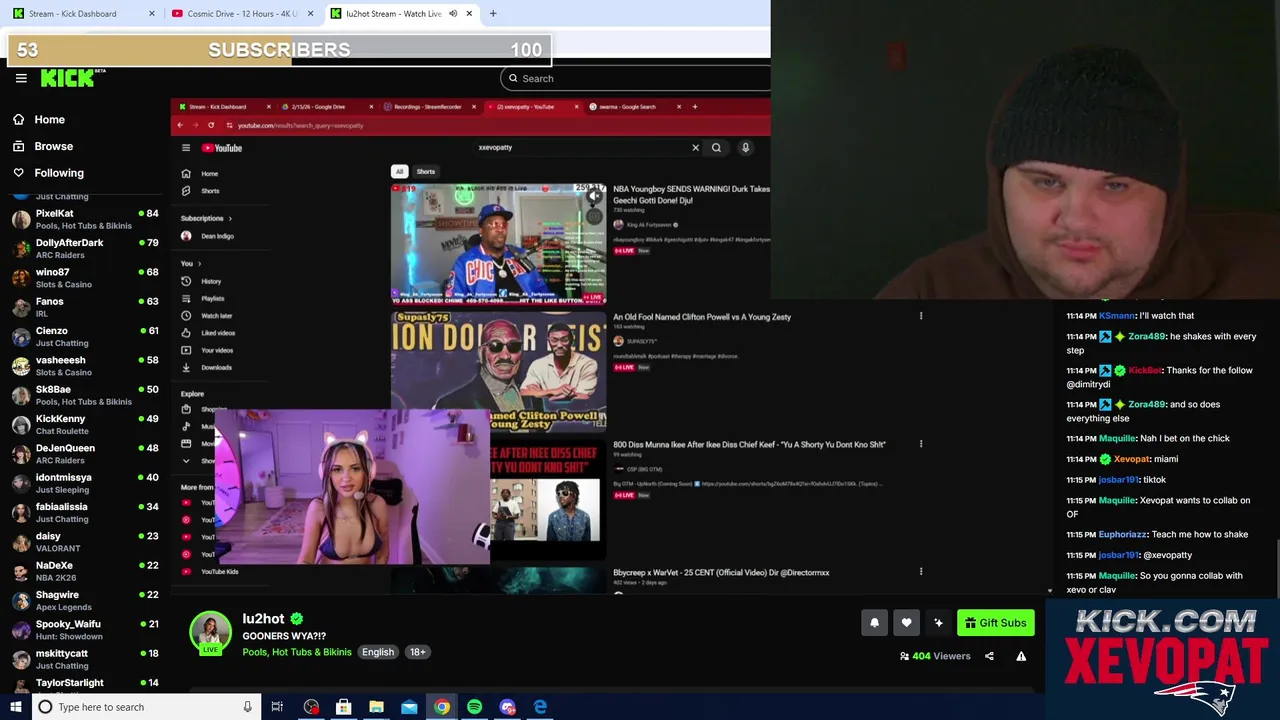The height and width of the screenshot is (720, 1280).
Task: Open Mail app from taskbar
Action: pyautogui.click(x=409, y=707)
